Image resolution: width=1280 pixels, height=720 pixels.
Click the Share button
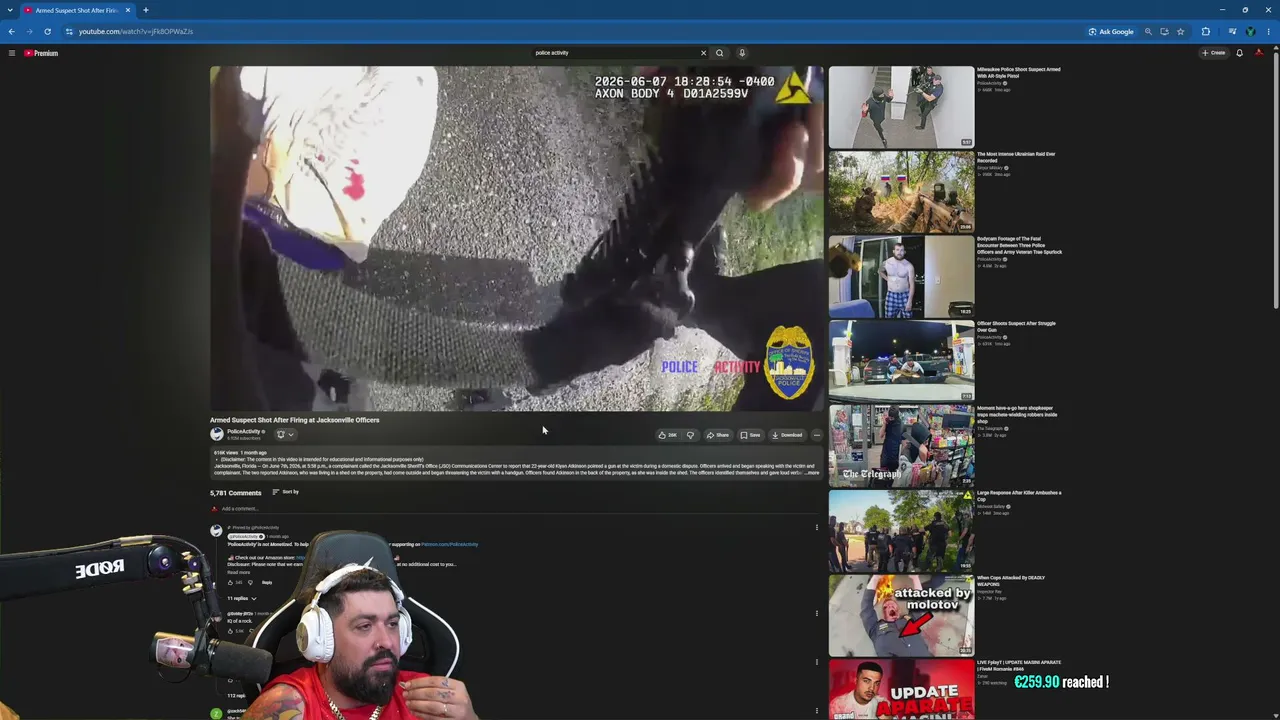pos(718,435)
